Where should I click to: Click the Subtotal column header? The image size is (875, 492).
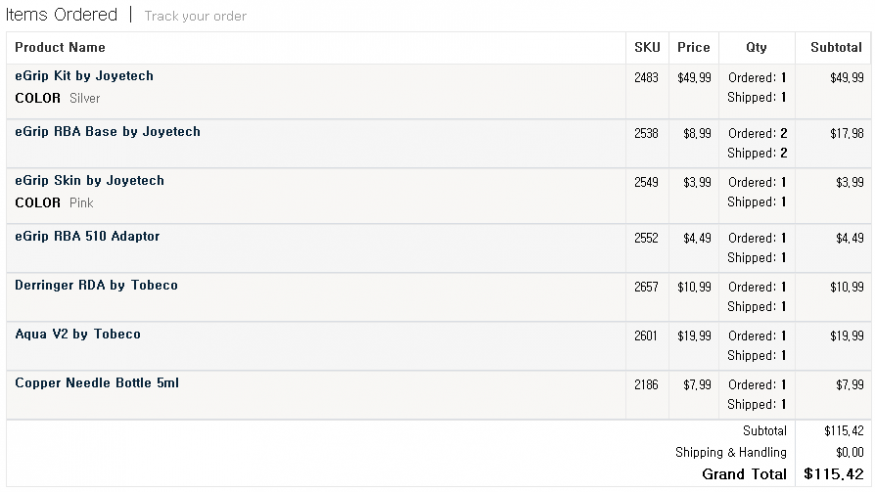click(x=836, y=47)
